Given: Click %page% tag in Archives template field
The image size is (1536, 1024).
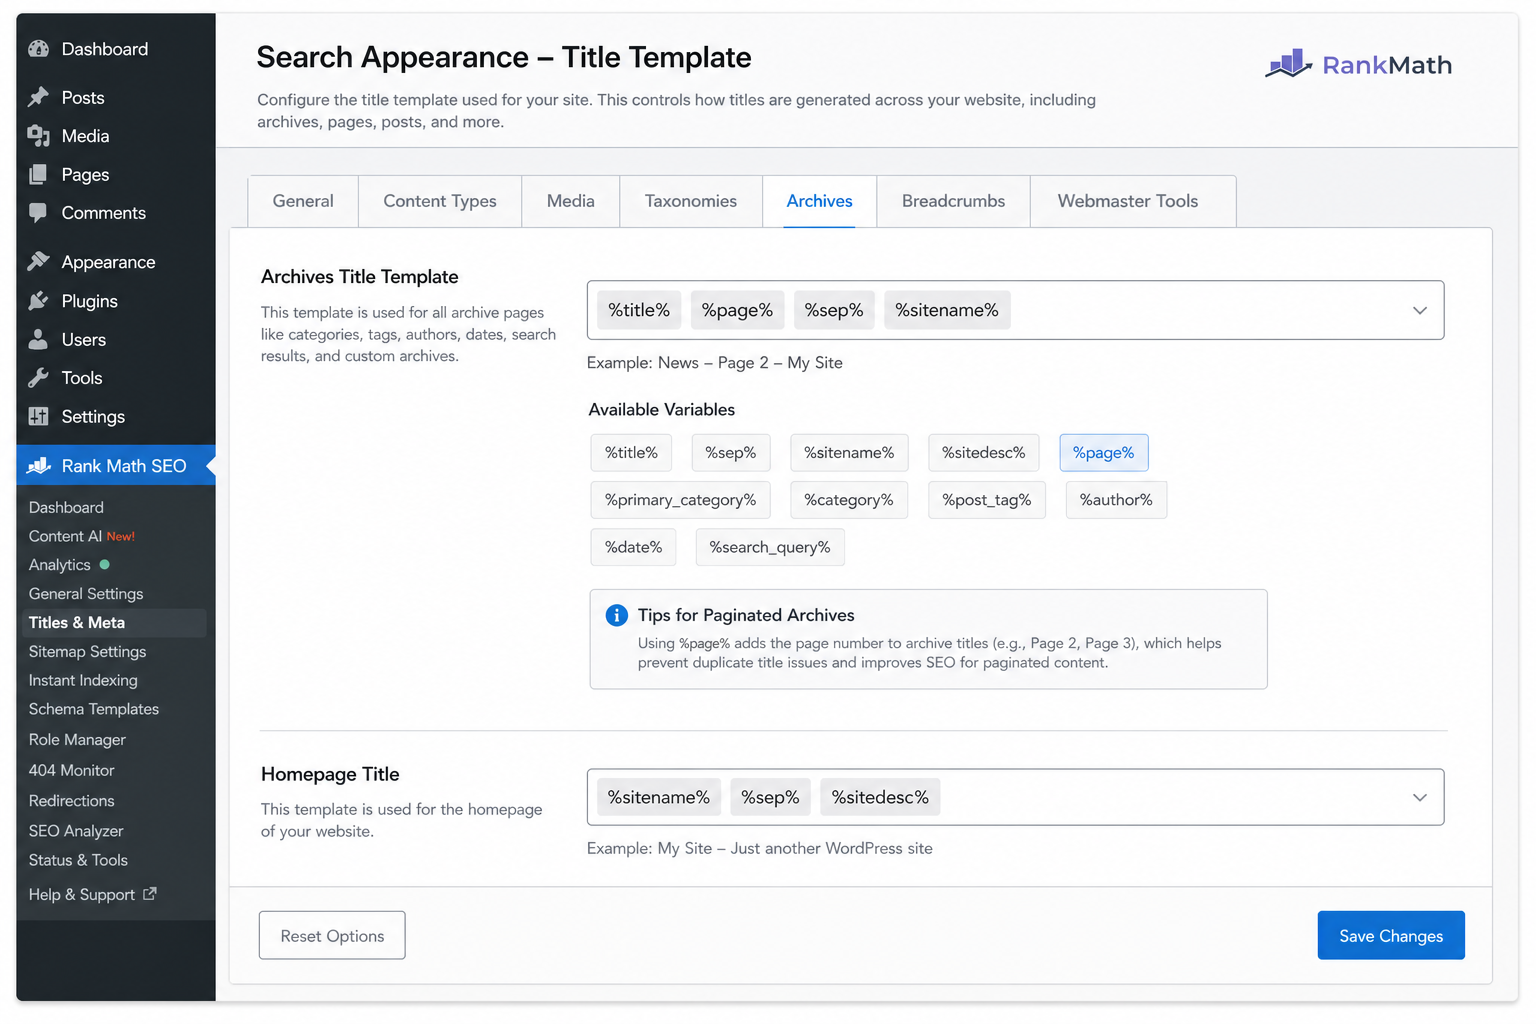Looking at the screenshot, I should point(737,310).
